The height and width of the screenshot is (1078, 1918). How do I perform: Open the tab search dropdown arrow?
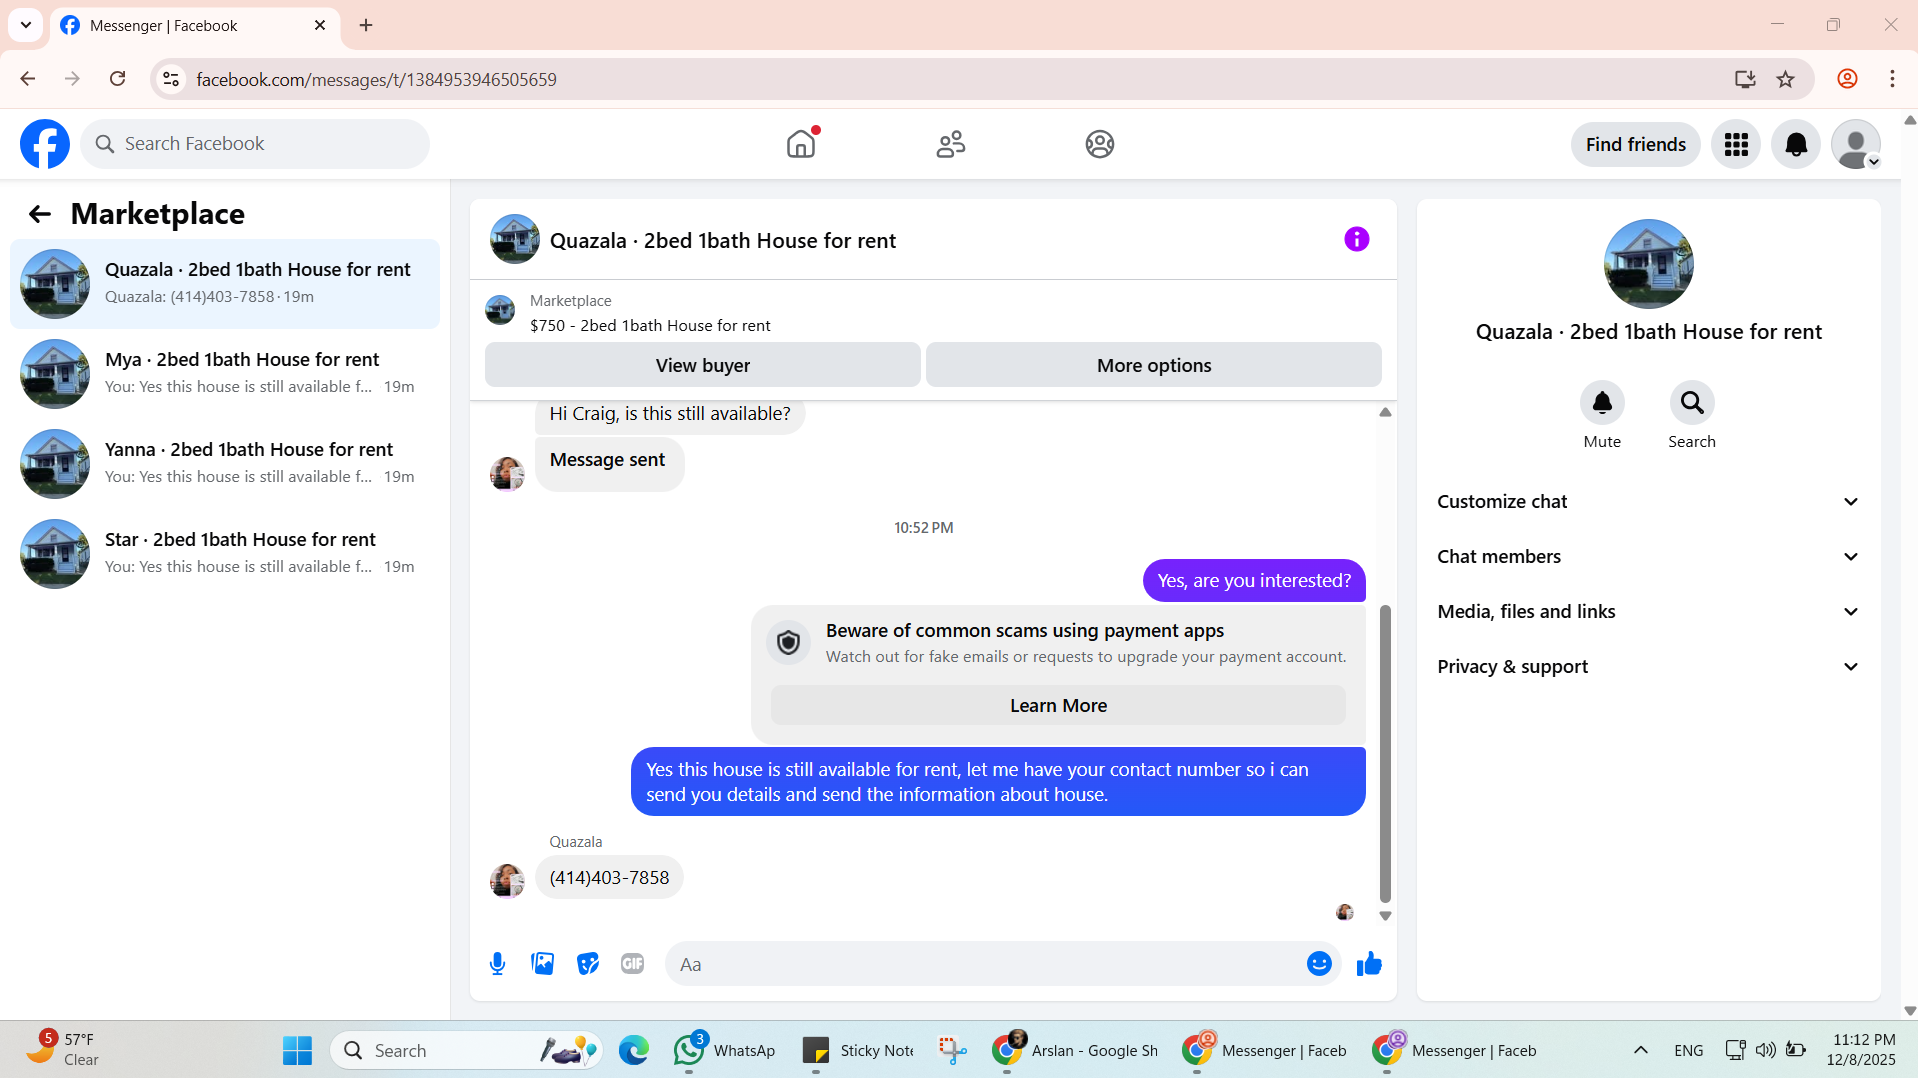[26, 26]
